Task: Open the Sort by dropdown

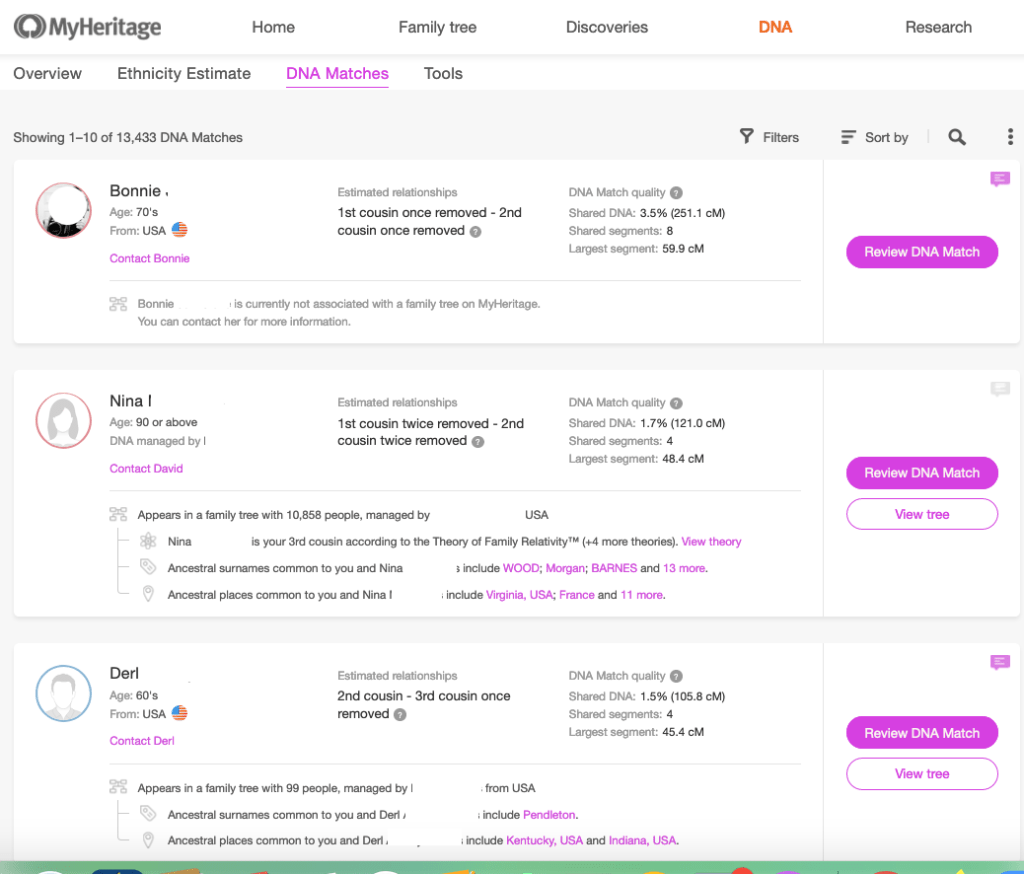Action: (x=875, y=137)
